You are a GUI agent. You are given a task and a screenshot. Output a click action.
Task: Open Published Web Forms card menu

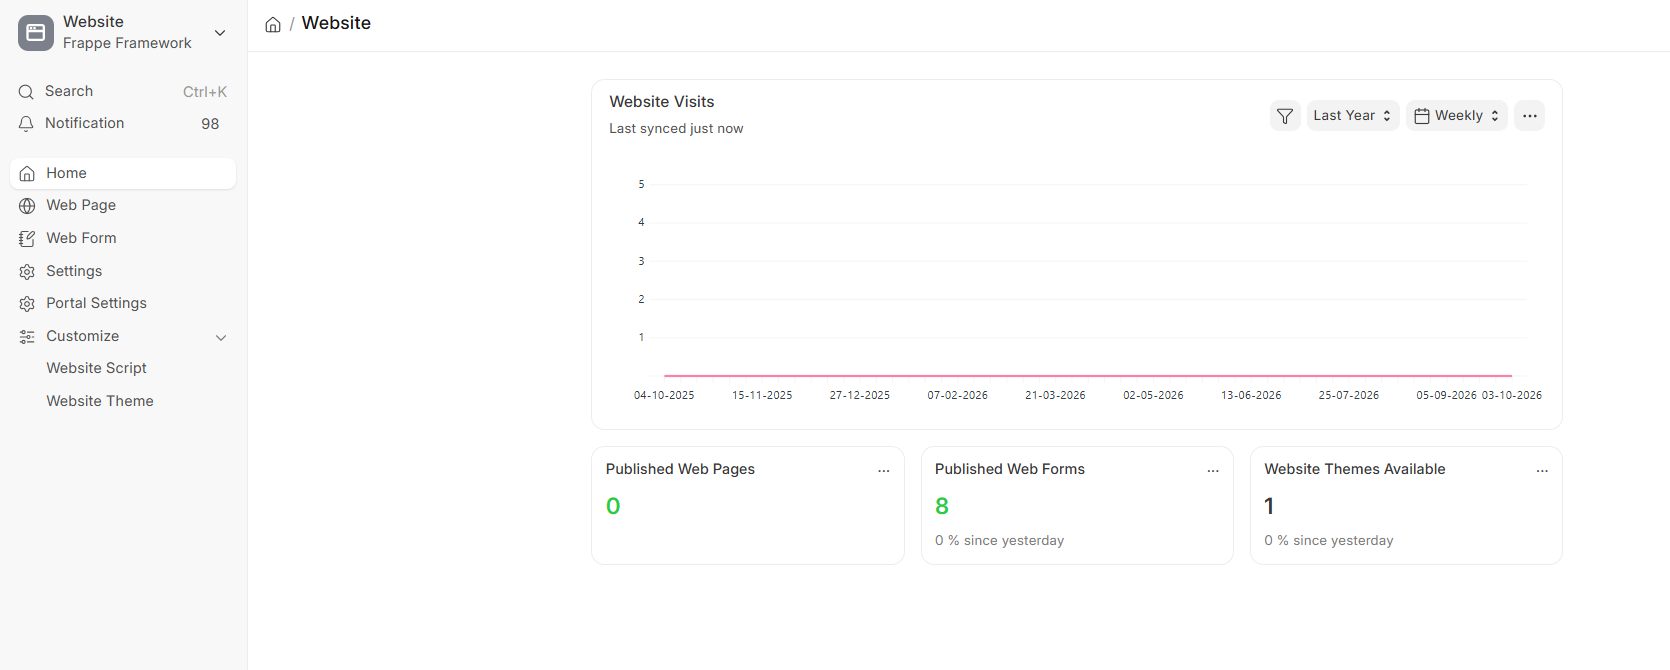[x=1213, y=471]
